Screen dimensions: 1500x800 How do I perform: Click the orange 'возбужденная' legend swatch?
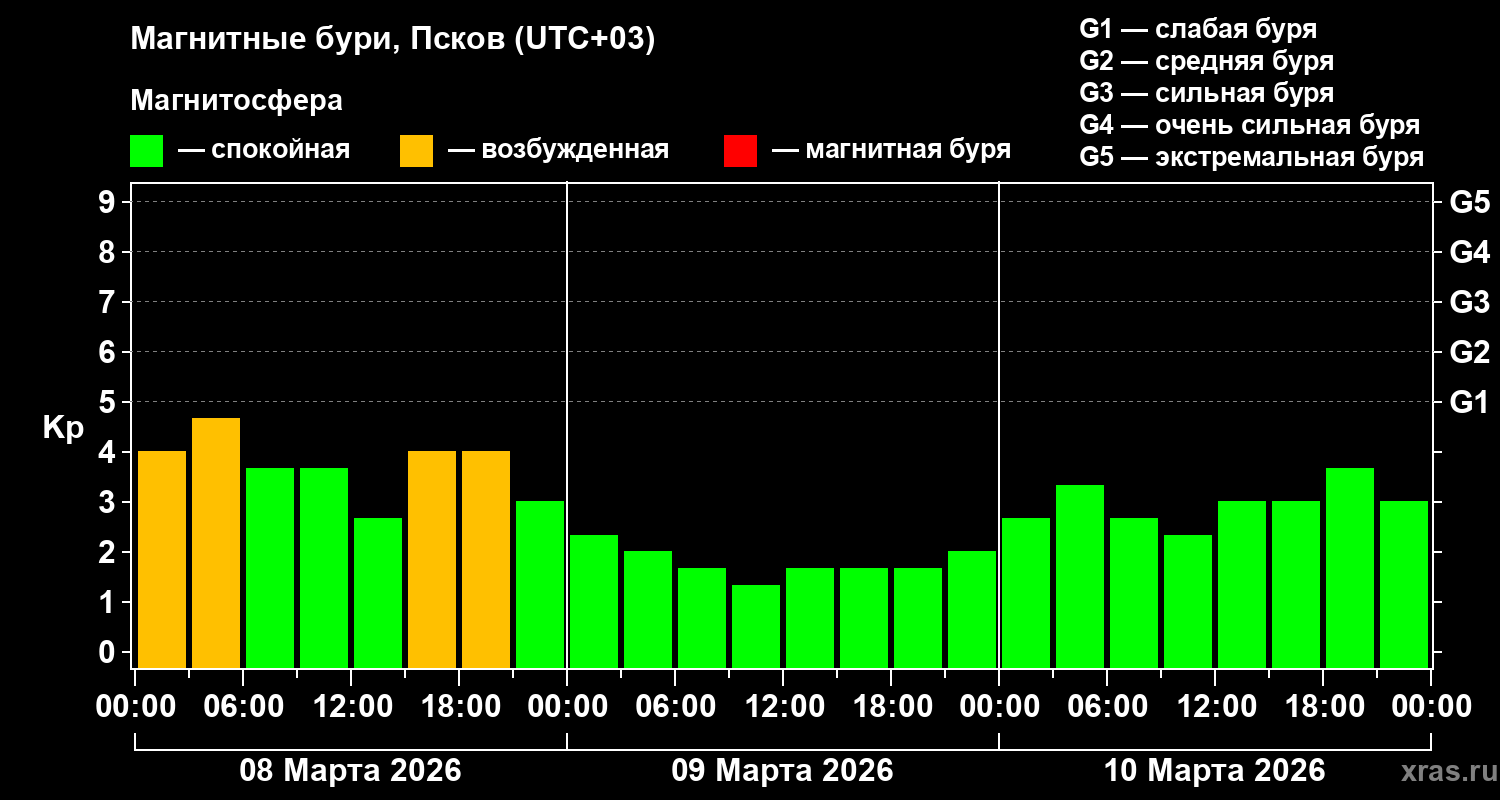pos(416,151)
